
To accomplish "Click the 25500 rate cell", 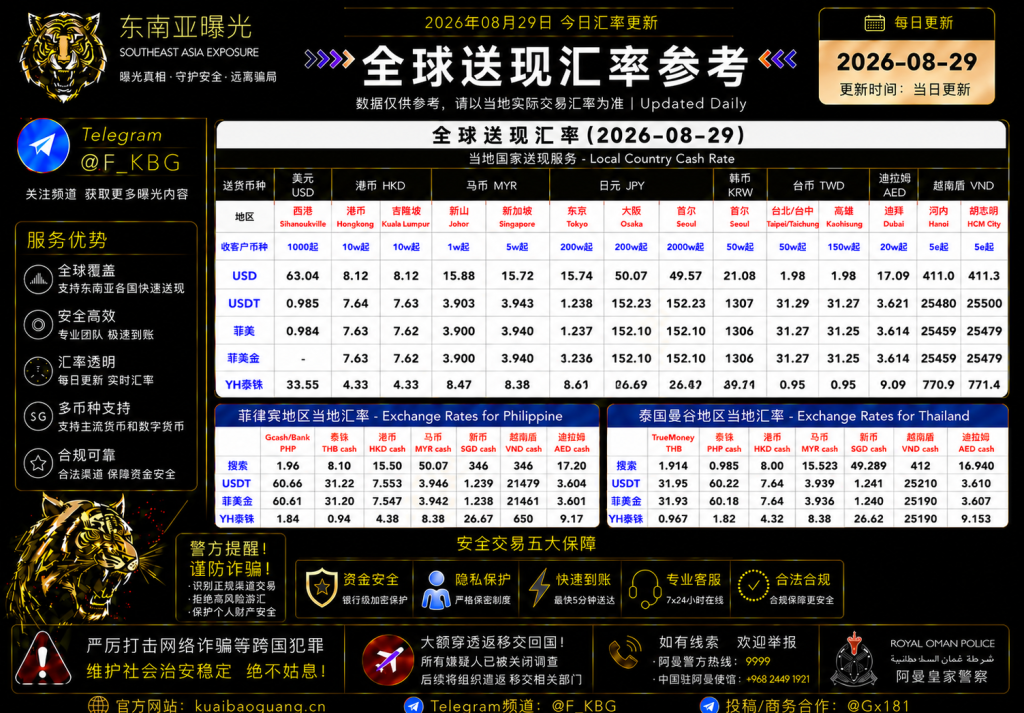I will [984, 304].
